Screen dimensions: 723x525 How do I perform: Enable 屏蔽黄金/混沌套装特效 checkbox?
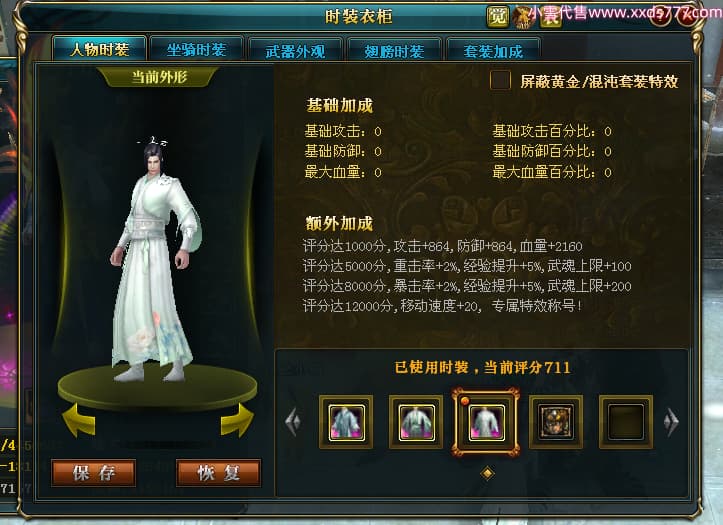(x=500, y=81)
